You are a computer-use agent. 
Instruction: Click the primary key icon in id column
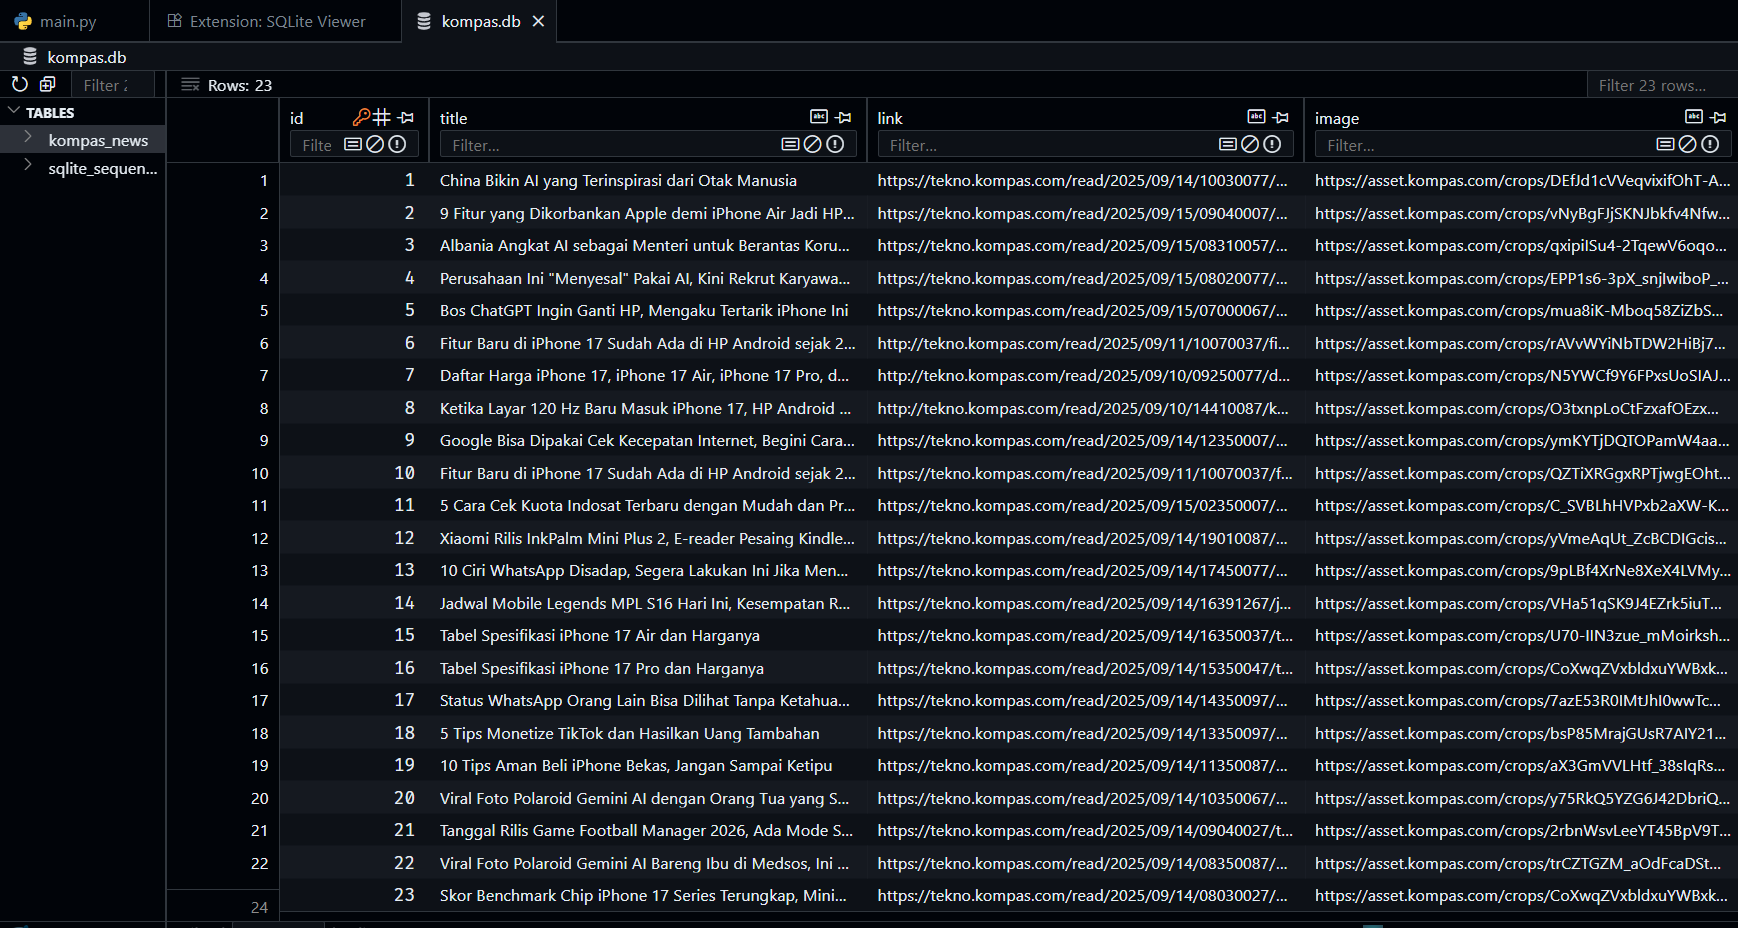(x=361, y=117)
